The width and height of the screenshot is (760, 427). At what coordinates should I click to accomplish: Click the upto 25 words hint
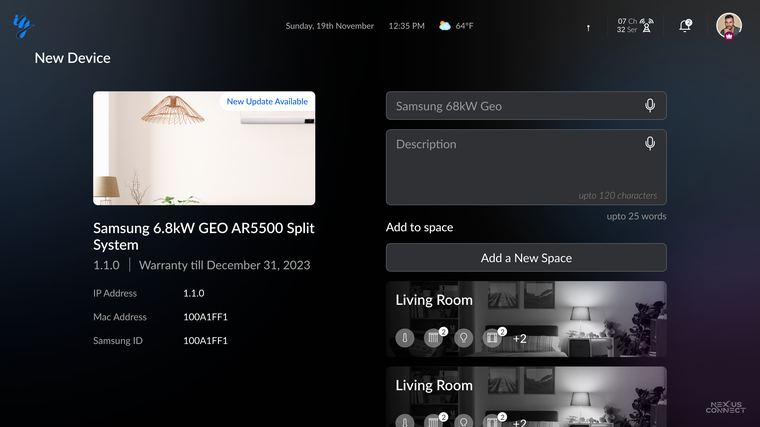(636, 216)
